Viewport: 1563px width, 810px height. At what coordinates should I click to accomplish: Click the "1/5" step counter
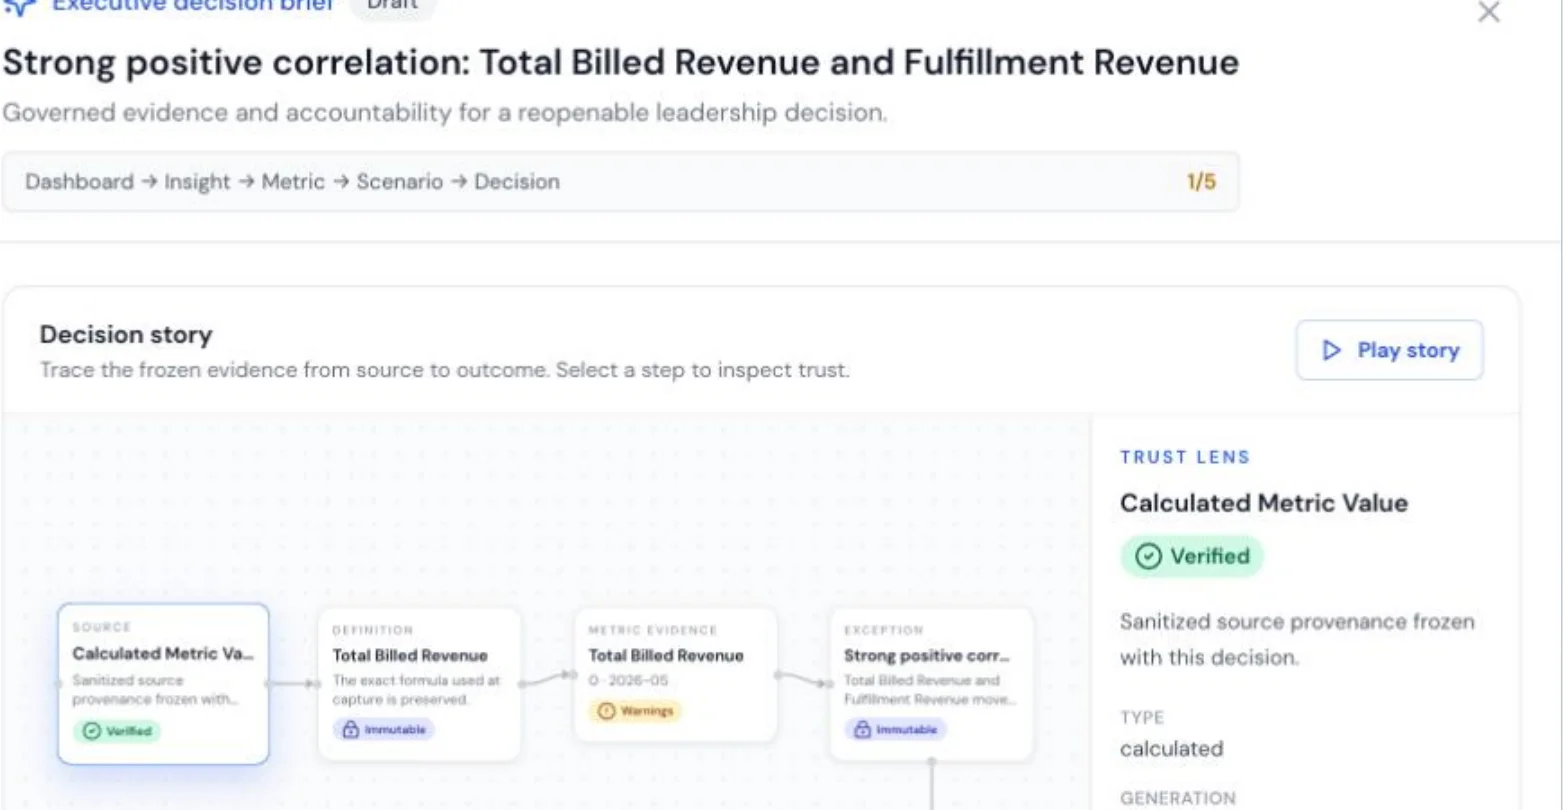click(x=1201, y=182)
